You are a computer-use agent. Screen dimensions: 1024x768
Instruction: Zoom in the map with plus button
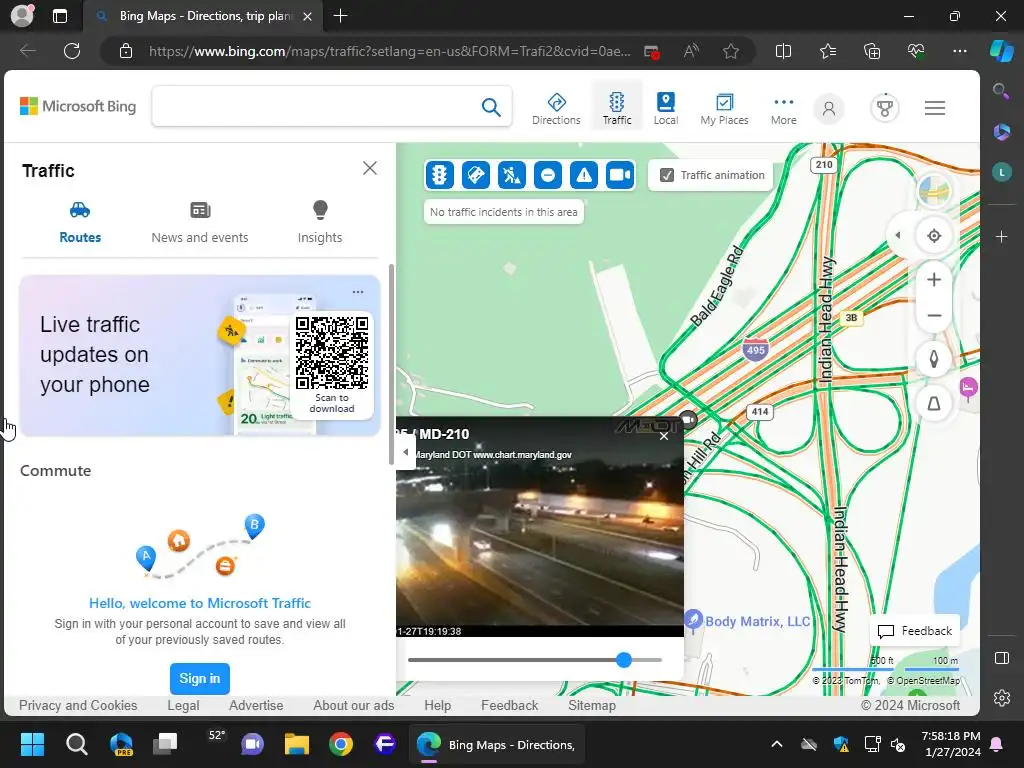point(934,280)
